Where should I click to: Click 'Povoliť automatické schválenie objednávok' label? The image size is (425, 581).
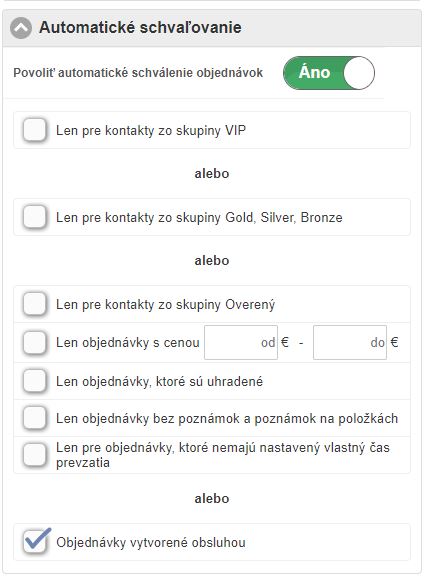click(x=138, y=73)
